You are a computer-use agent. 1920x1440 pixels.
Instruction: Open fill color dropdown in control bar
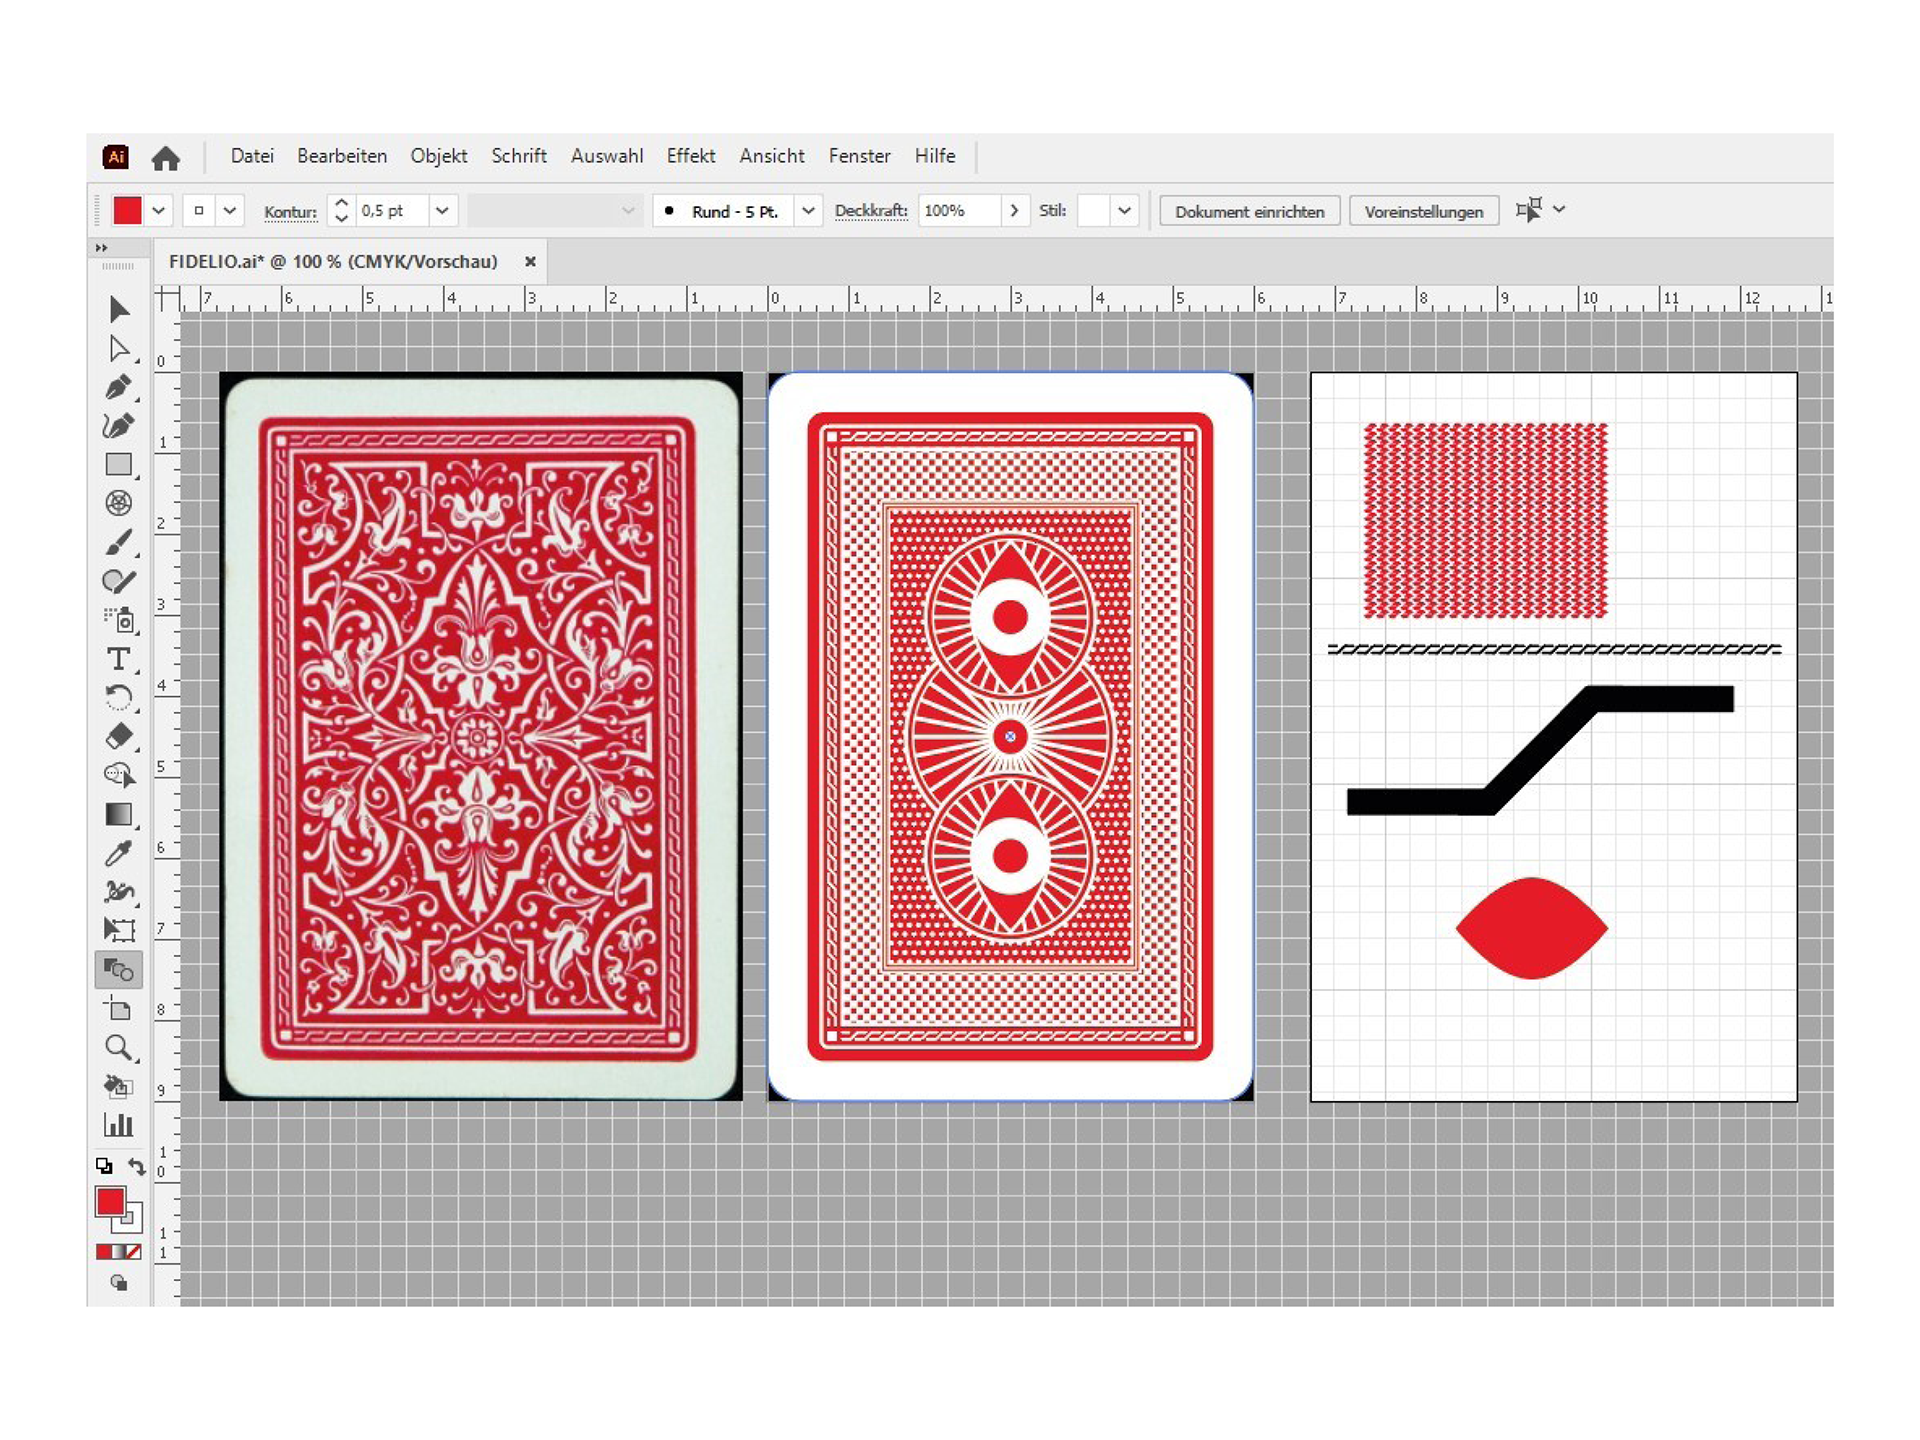(159, 211)
